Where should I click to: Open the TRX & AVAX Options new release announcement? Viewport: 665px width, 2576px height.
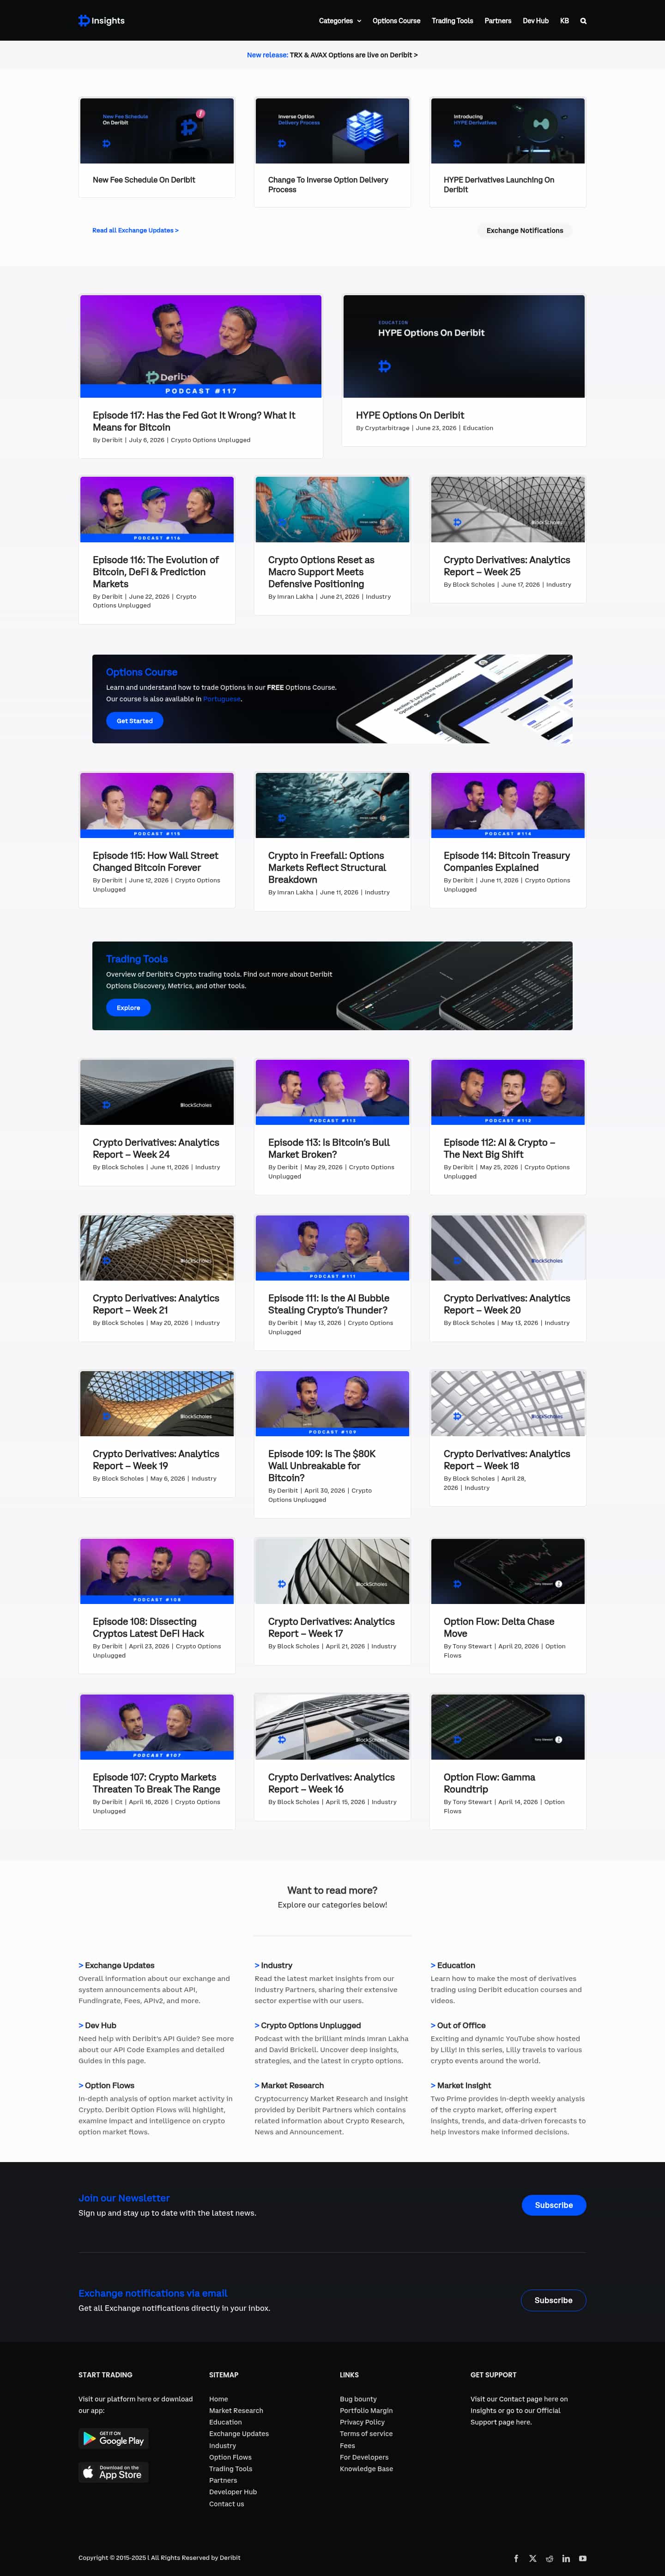click(332, 55)
